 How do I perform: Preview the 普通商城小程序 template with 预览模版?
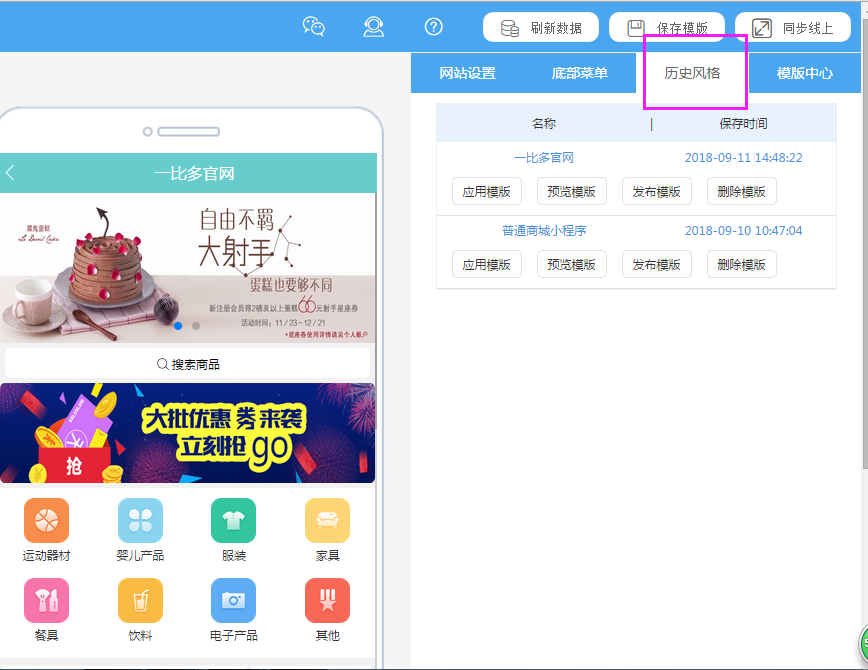[571, 265]
